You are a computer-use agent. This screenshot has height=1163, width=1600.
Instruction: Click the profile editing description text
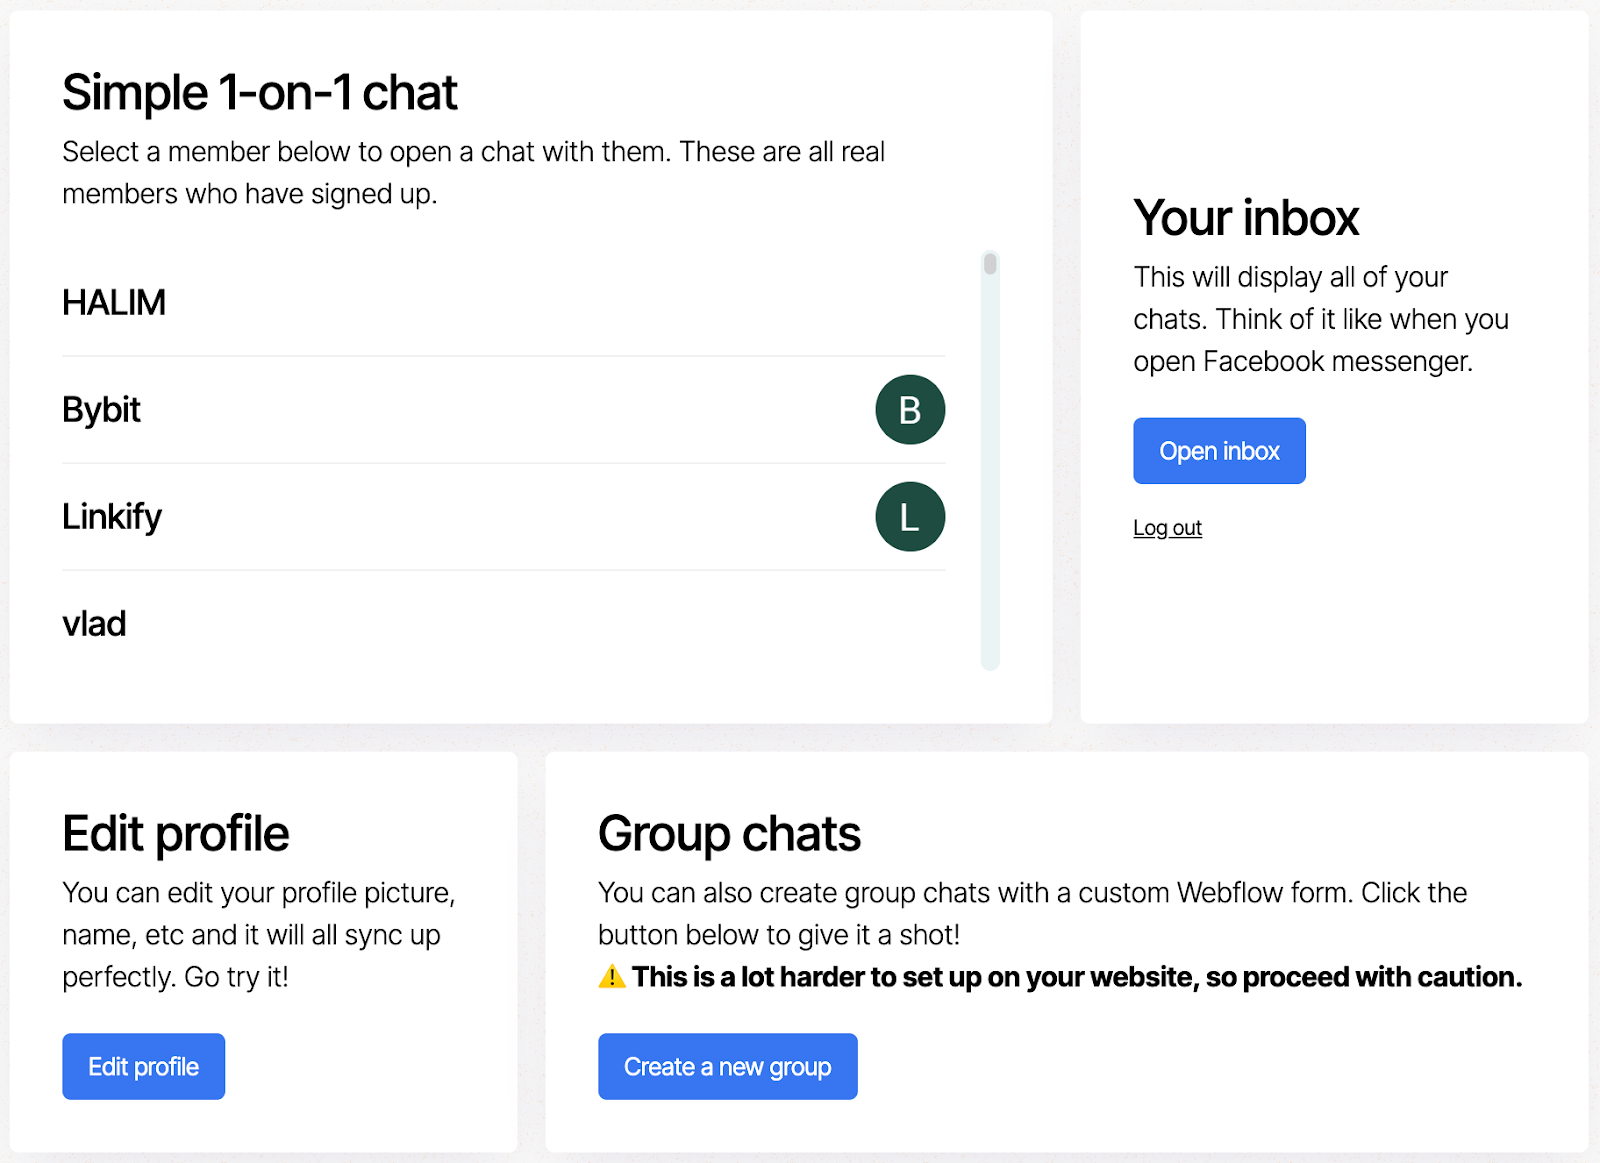(x=260, y=935)
